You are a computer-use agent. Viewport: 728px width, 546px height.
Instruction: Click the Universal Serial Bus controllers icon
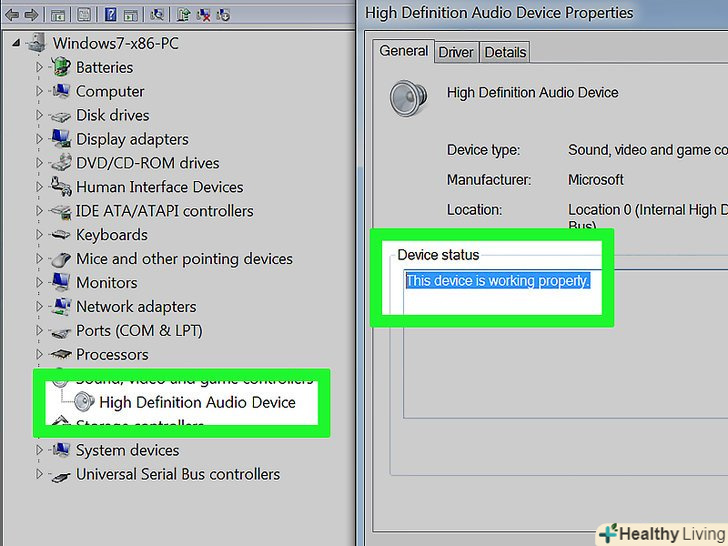click(61, 475)
